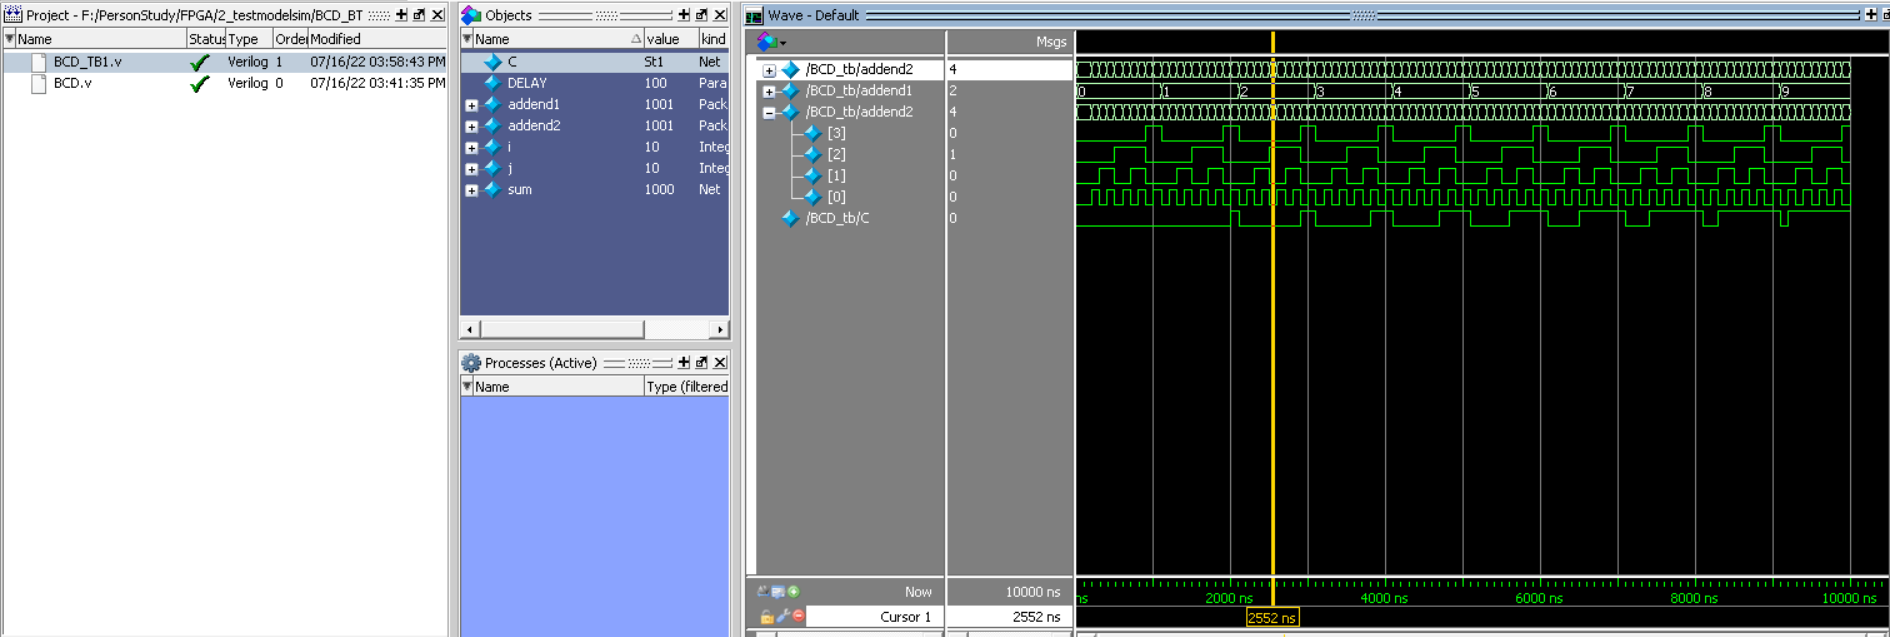Click Cursor 1 name field
Image resolution: width=1890 pixels, height=637 pixels.
click(874, 617)
